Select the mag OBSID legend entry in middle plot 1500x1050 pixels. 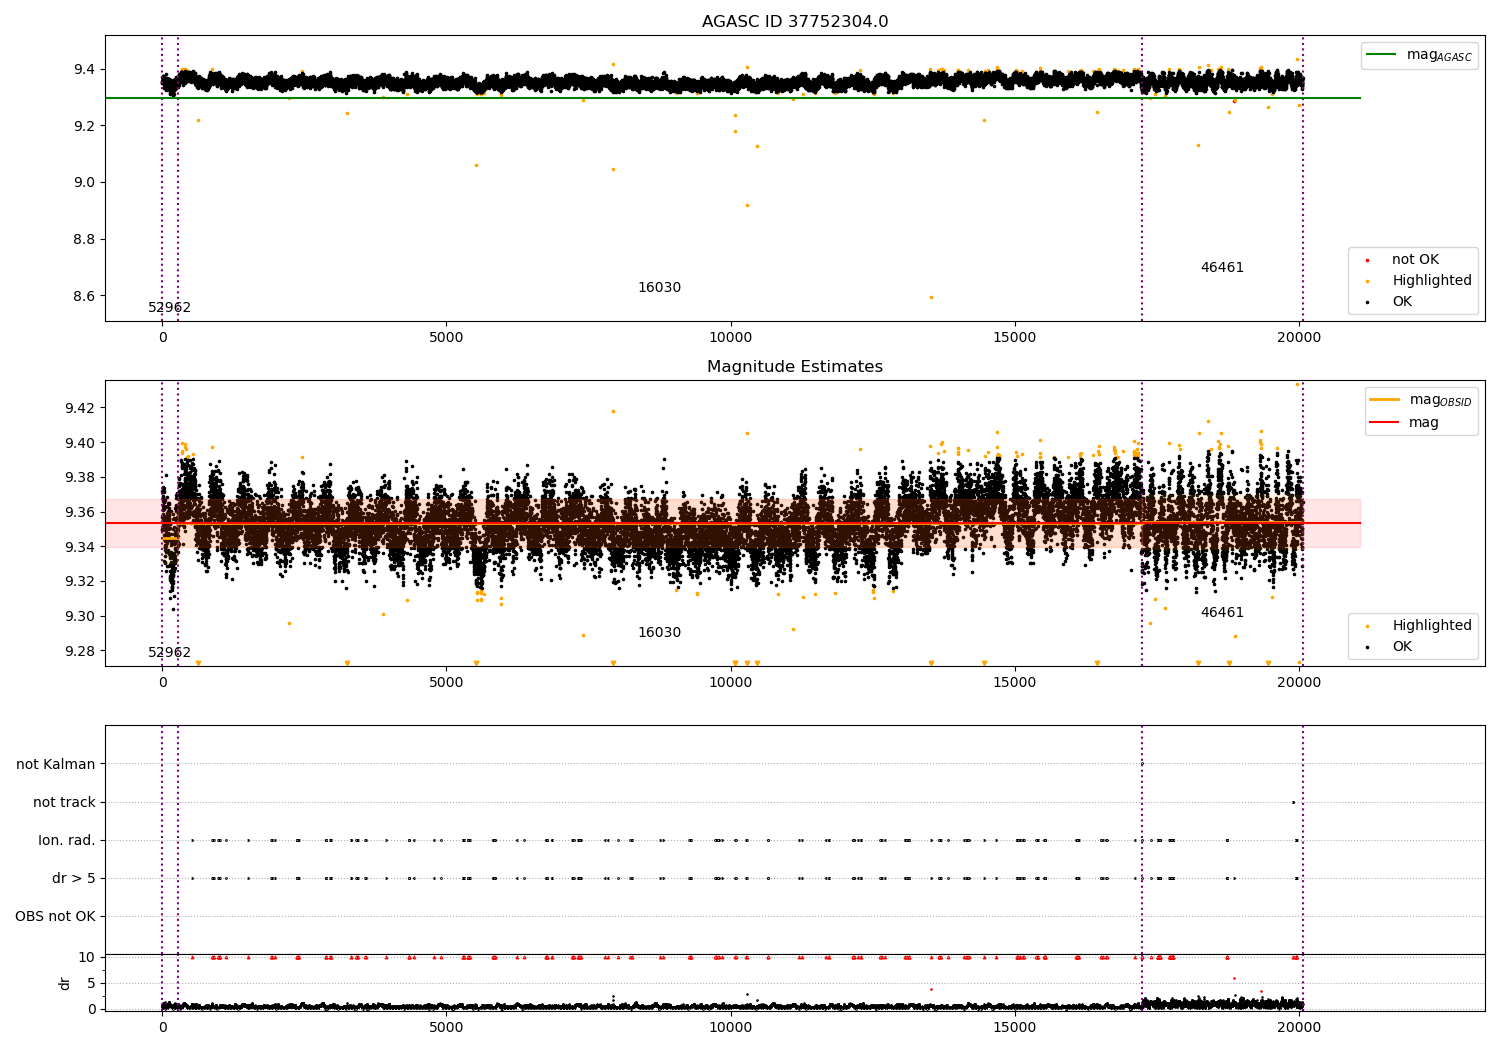(x=1421, y=400)
